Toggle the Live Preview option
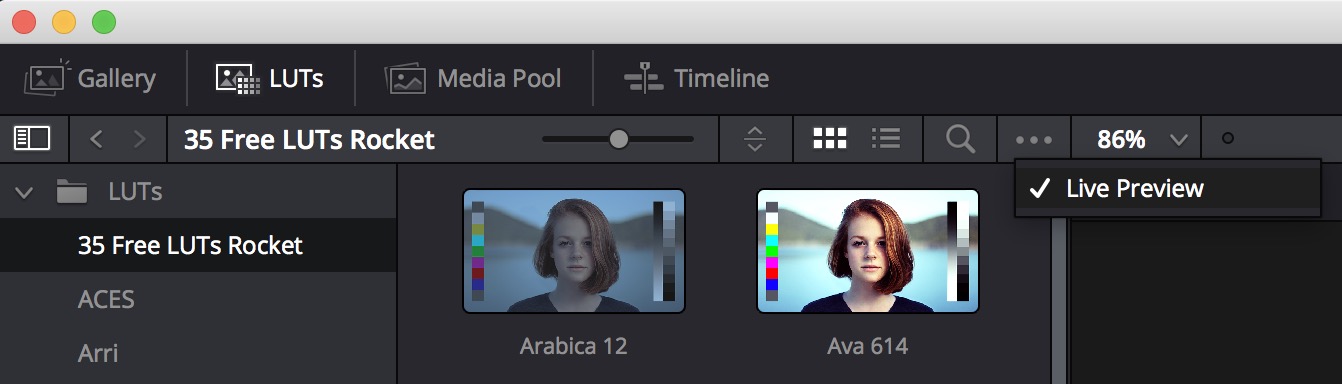Viewport: 1342px width, 384px height. tap(1167, 188)
